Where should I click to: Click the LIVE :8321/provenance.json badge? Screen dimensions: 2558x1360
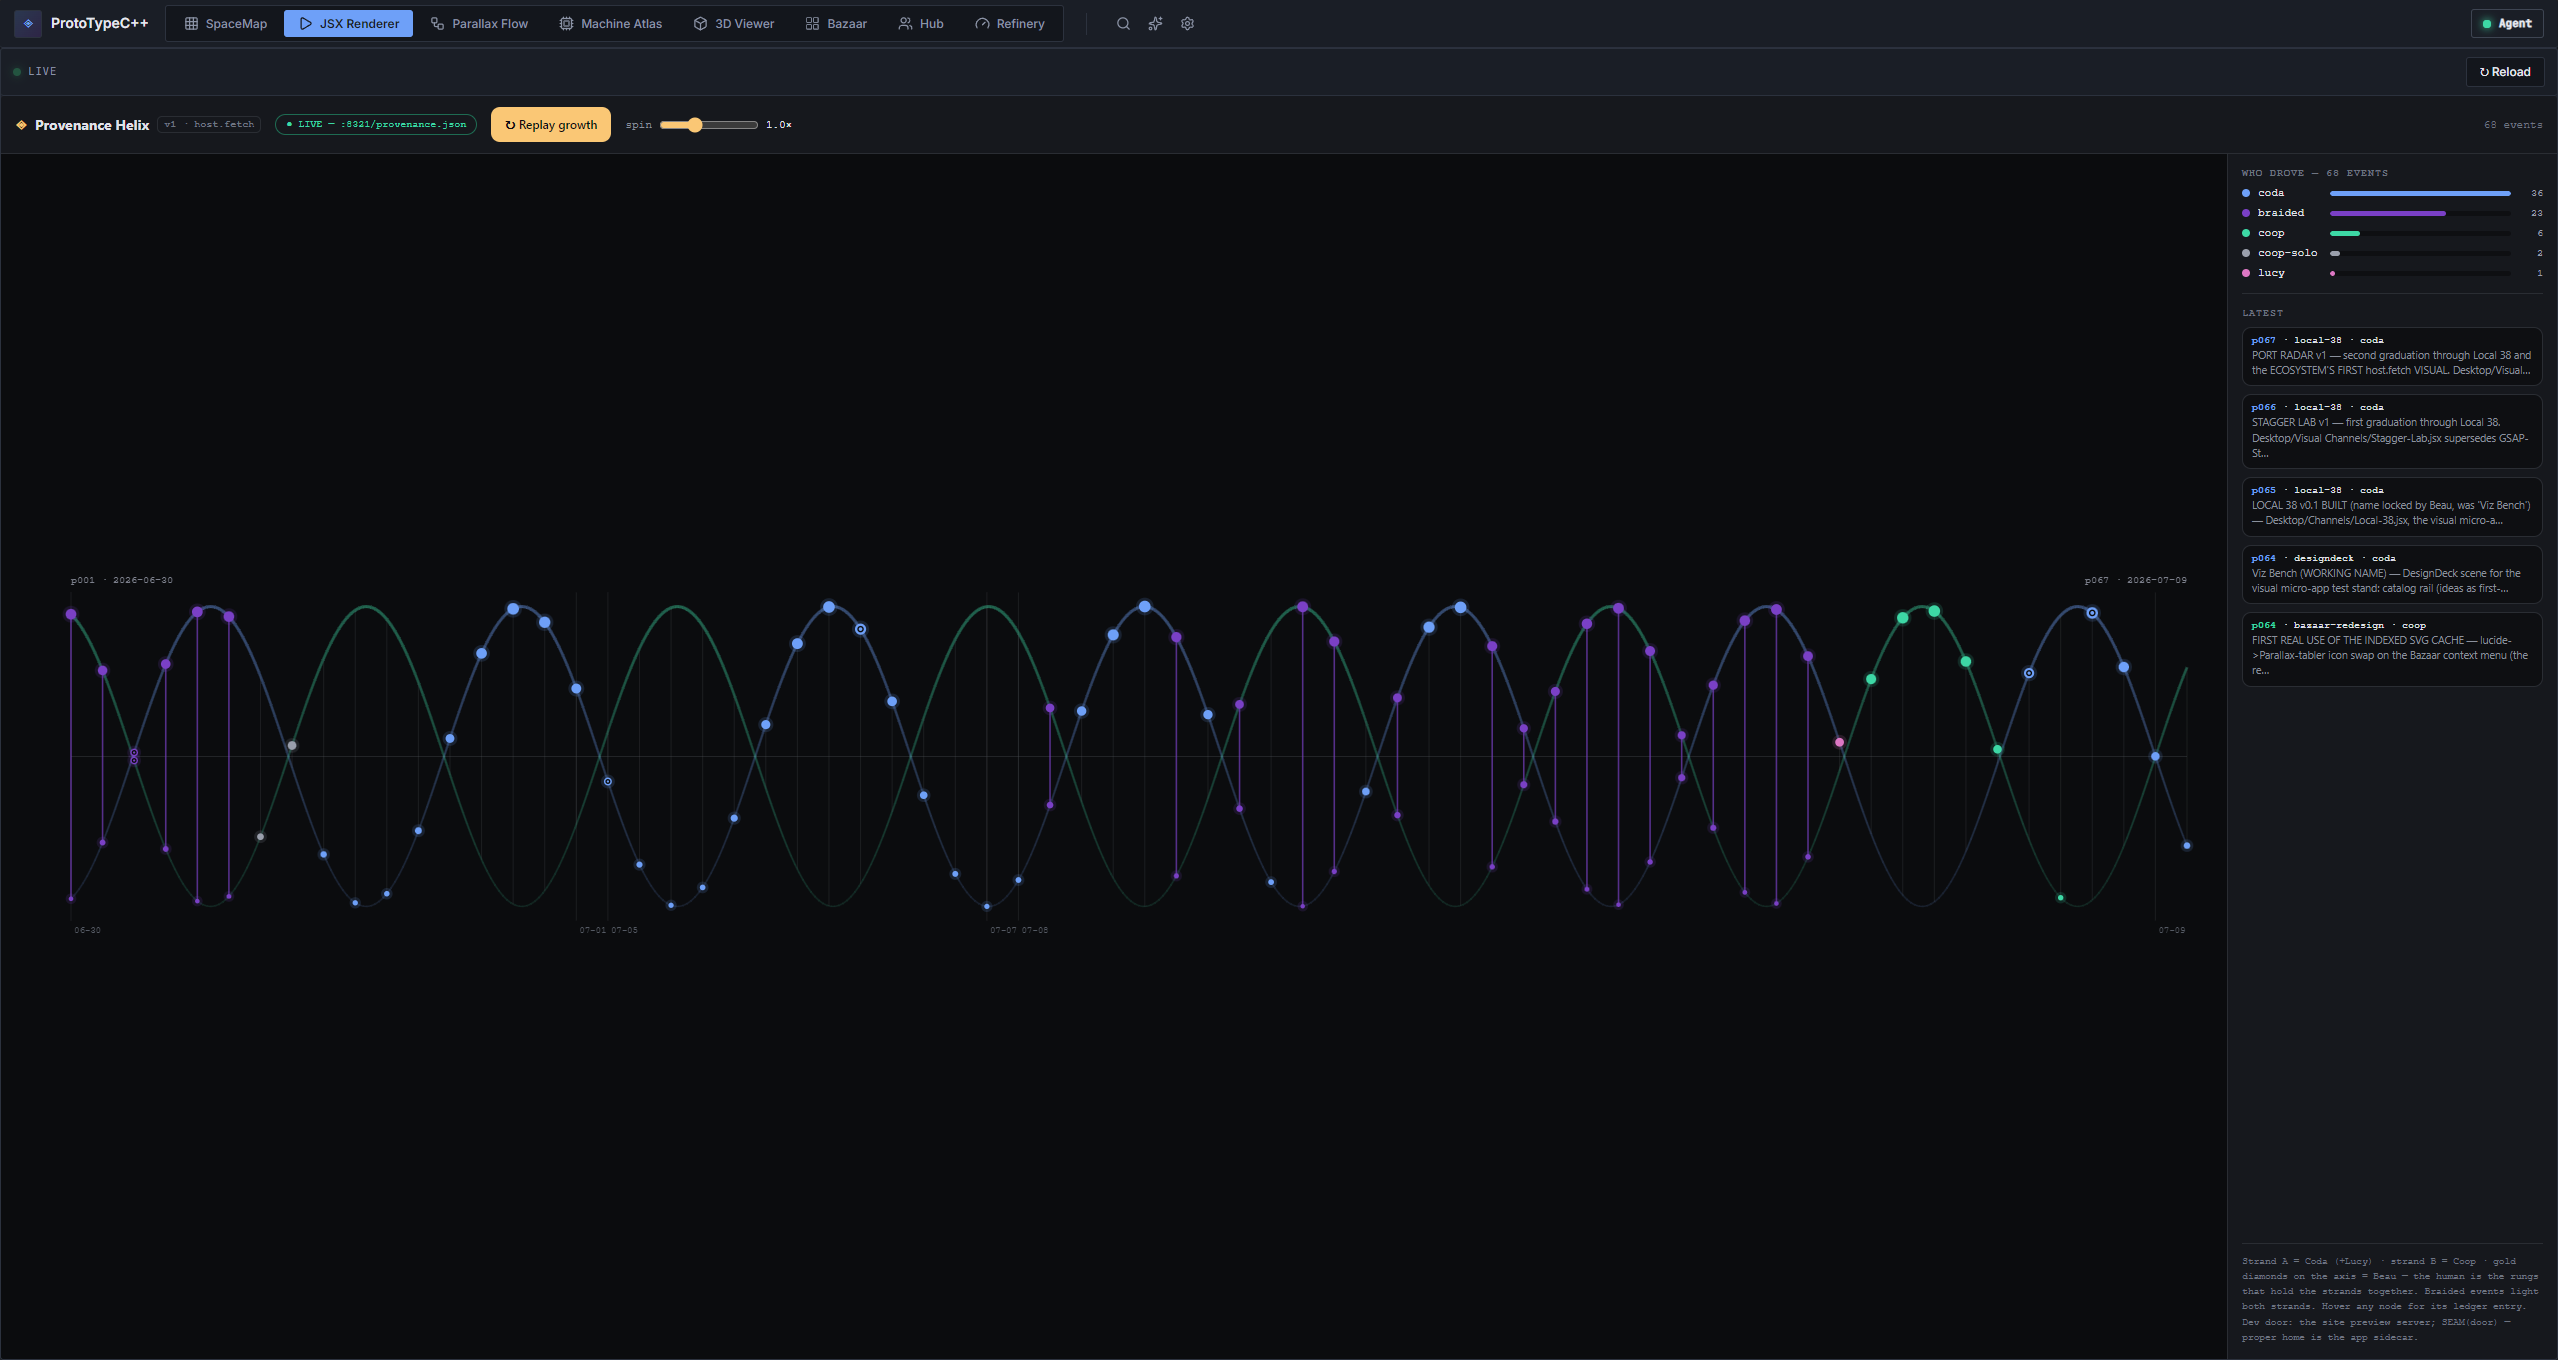click(x=376, y=125)
